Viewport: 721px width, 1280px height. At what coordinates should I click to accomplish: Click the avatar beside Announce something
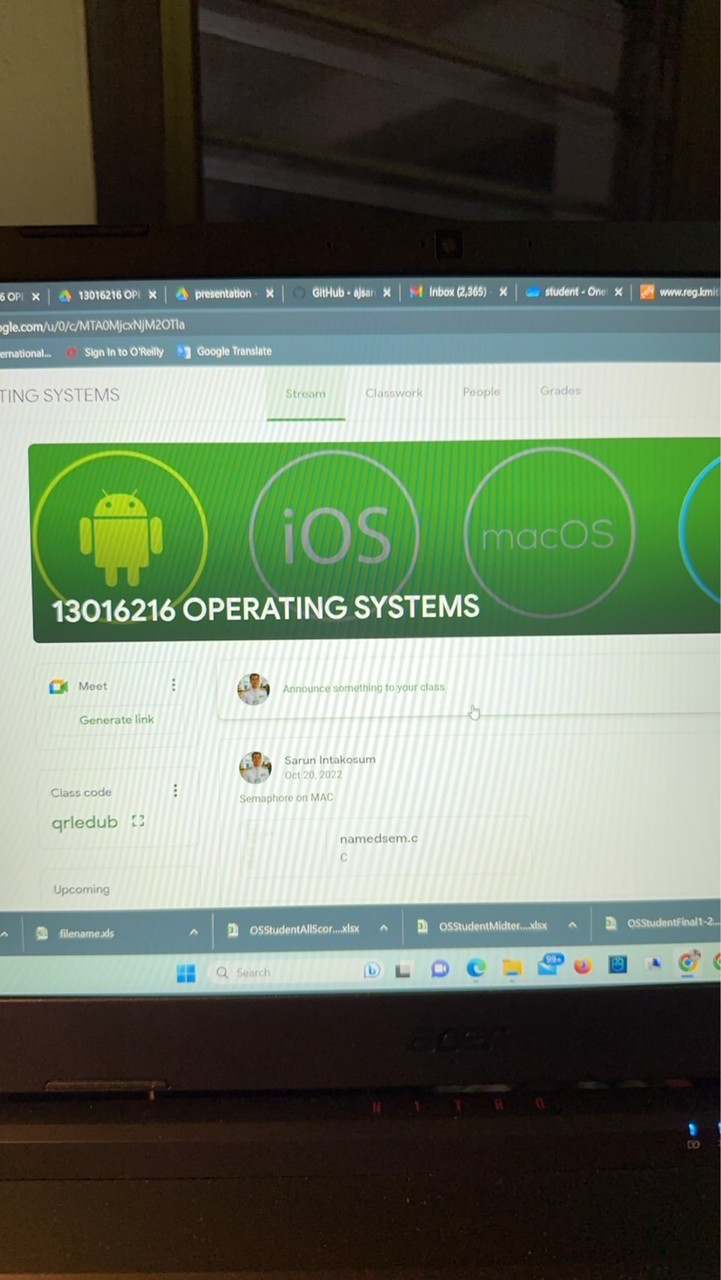[253, 689]
